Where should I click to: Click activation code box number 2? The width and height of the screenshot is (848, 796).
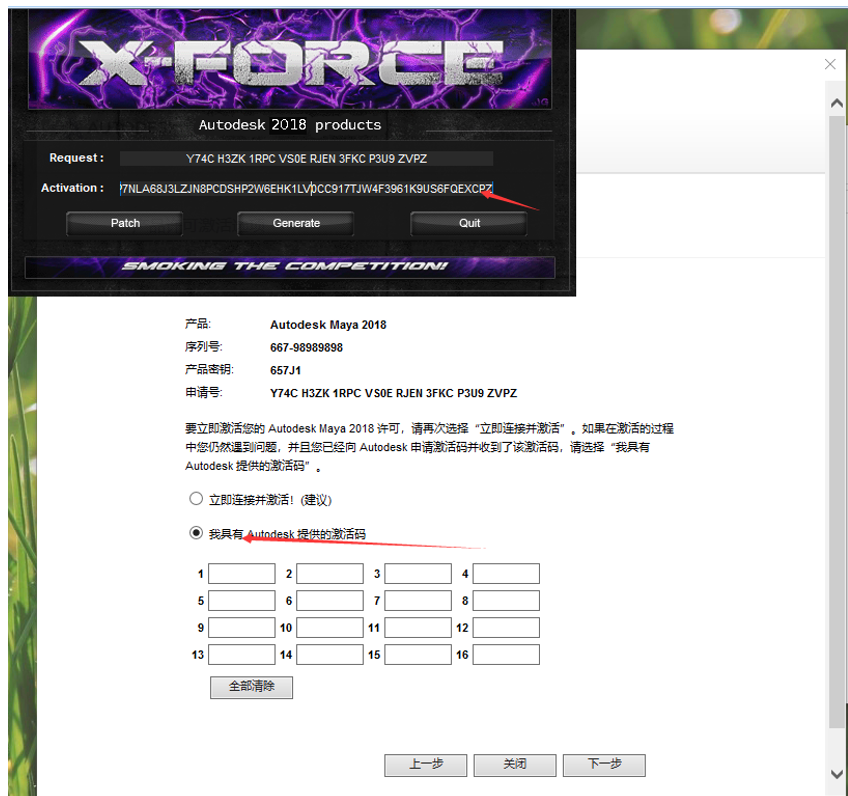coord(330,574)
